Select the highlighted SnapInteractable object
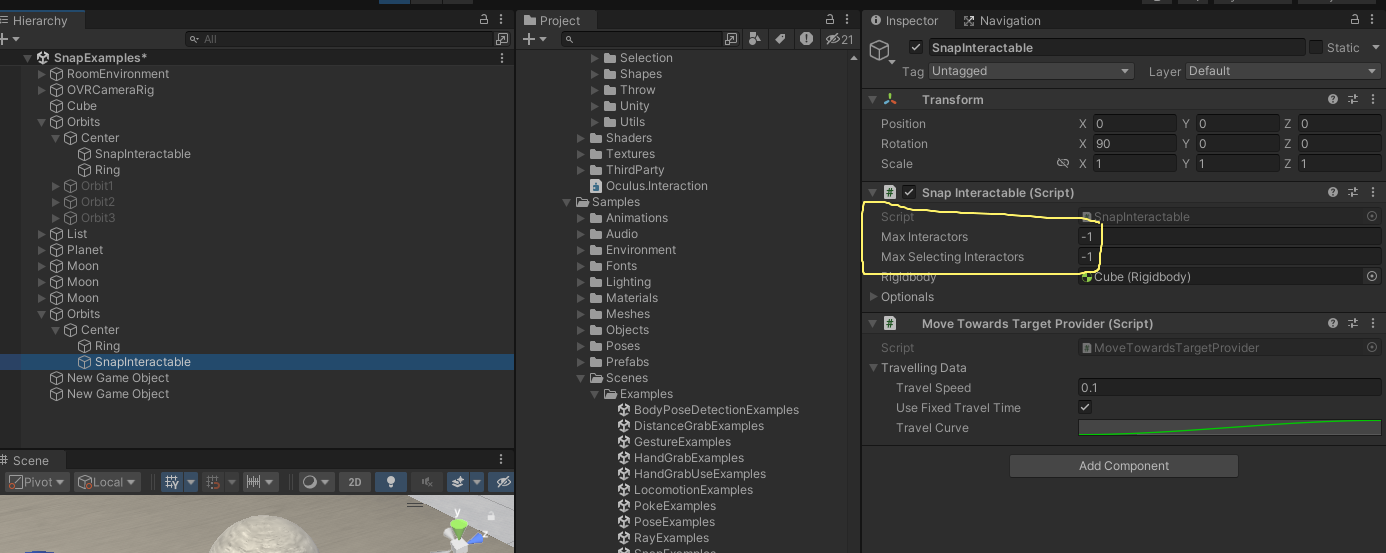This screenshot has width=1386, height=553. [142, 362]
